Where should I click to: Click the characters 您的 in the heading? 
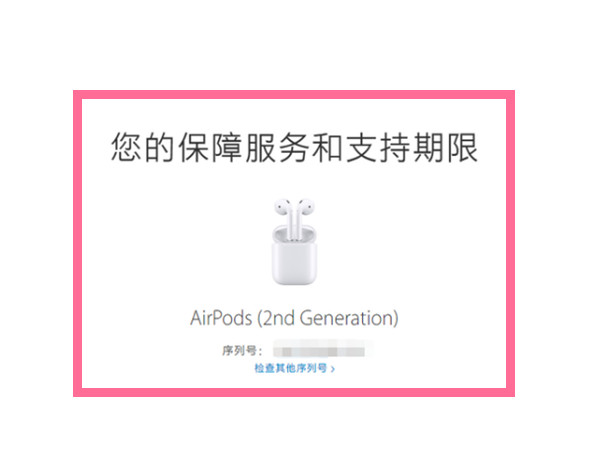pyautogui.click(x=143, y=147)
